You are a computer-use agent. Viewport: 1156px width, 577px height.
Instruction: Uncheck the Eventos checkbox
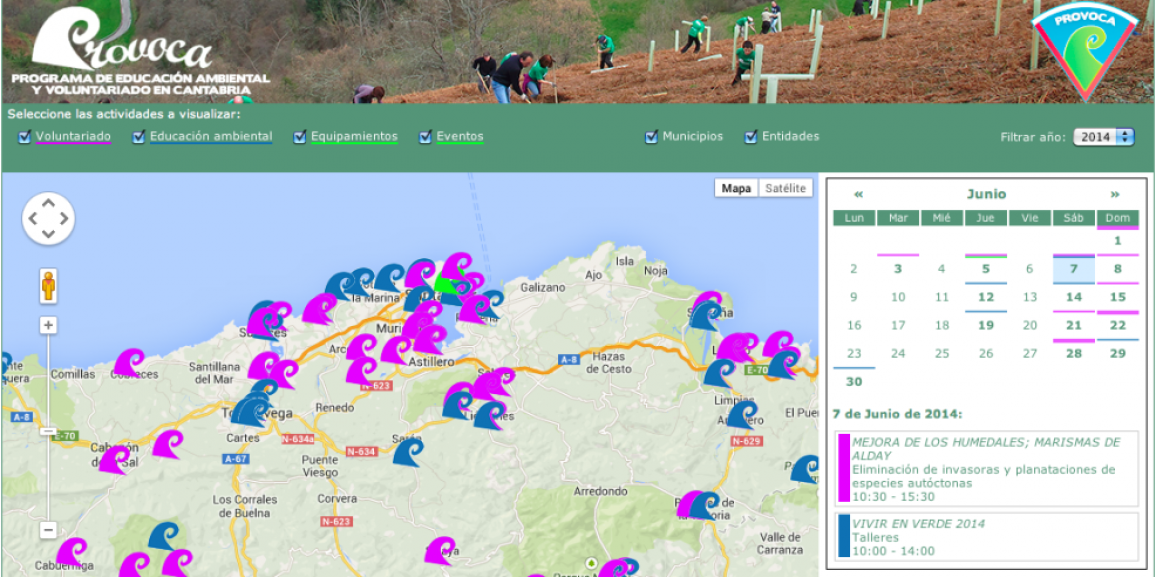[425, 137]
